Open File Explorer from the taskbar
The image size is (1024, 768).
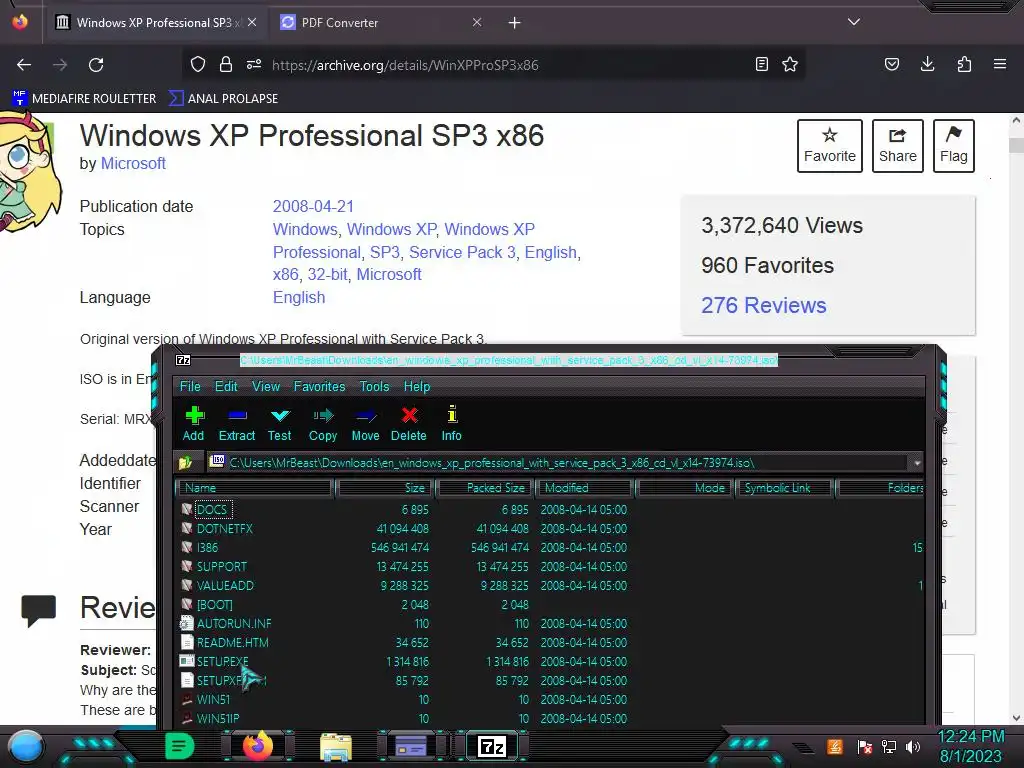tap(336, 748)
